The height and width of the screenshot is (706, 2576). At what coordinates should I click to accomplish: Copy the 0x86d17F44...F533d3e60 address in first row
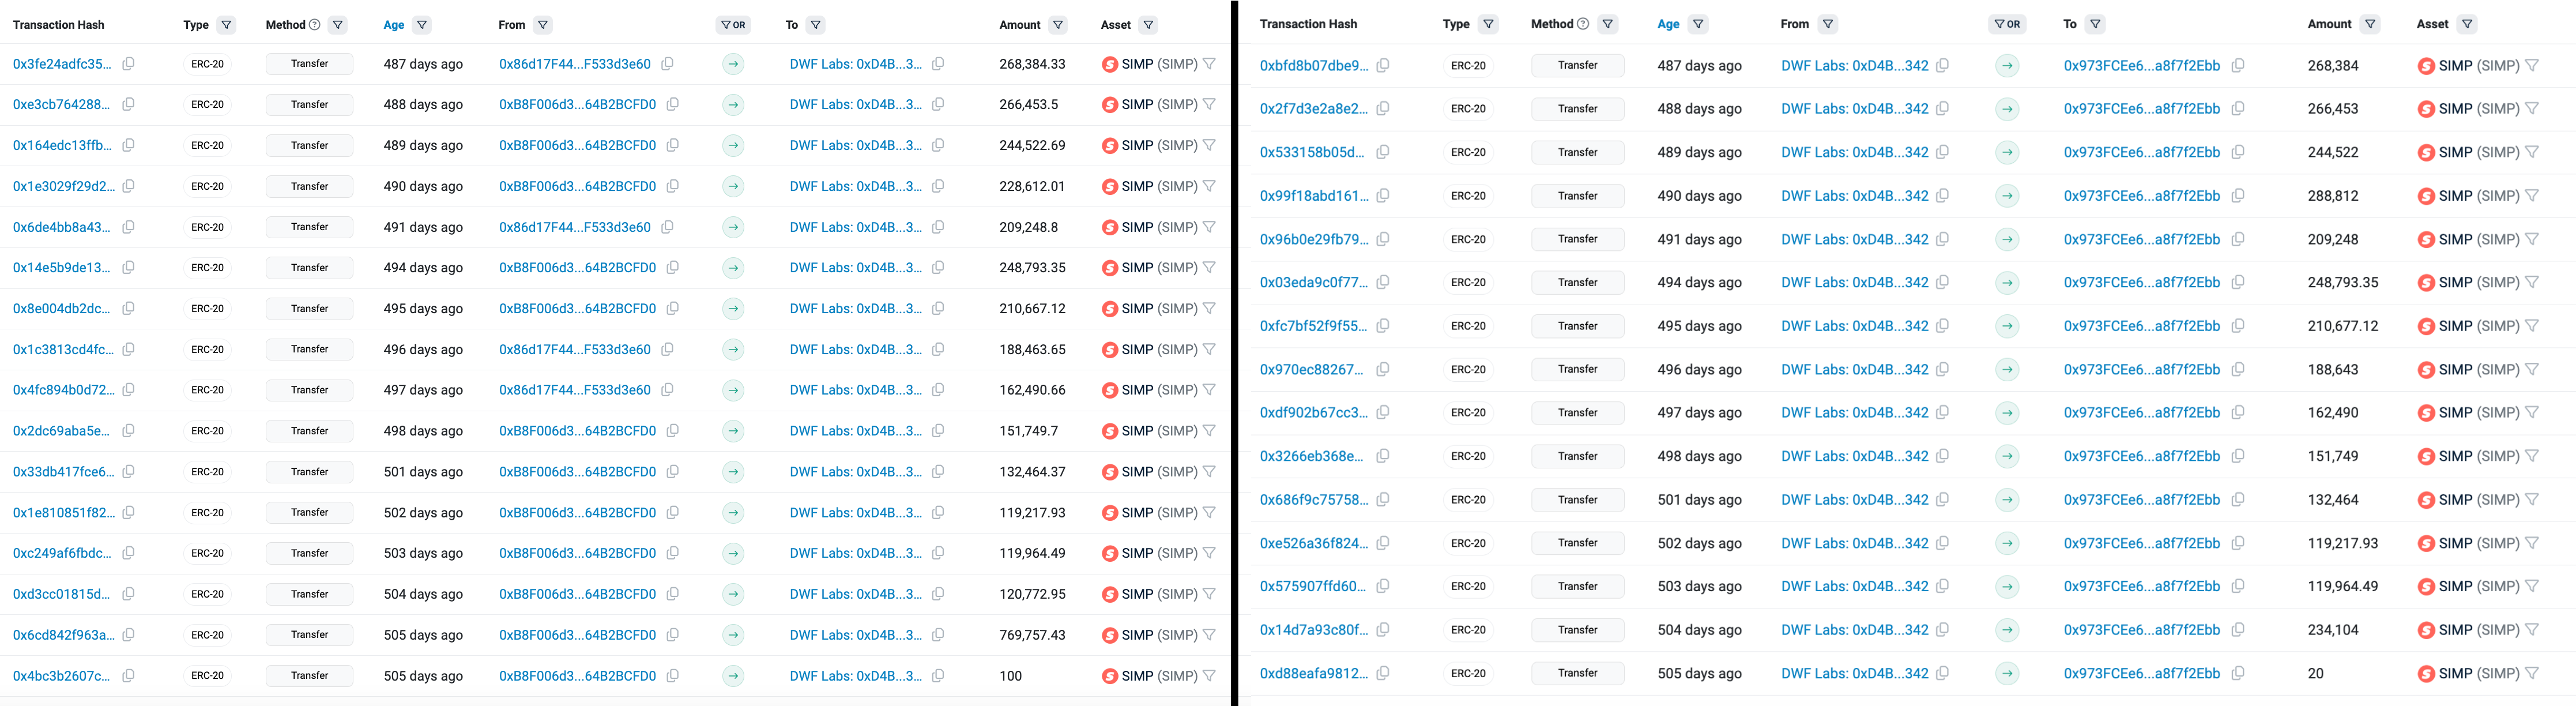tap(667, 64)
